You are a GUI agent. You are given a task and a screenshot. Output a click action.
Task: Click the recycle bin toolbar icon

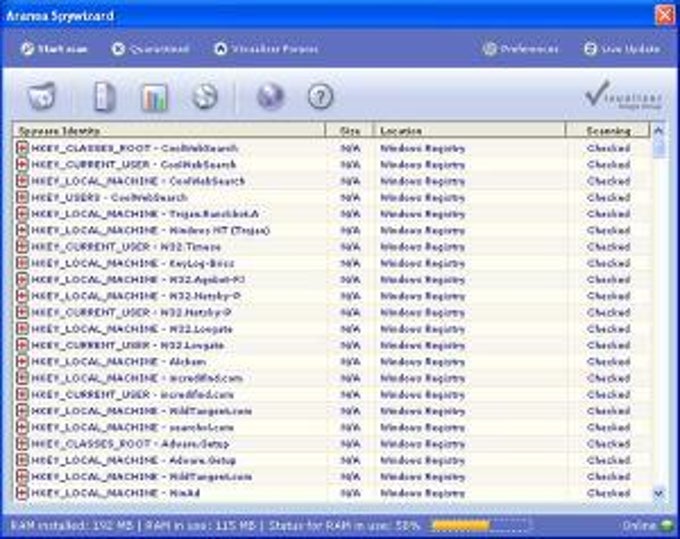42,96
